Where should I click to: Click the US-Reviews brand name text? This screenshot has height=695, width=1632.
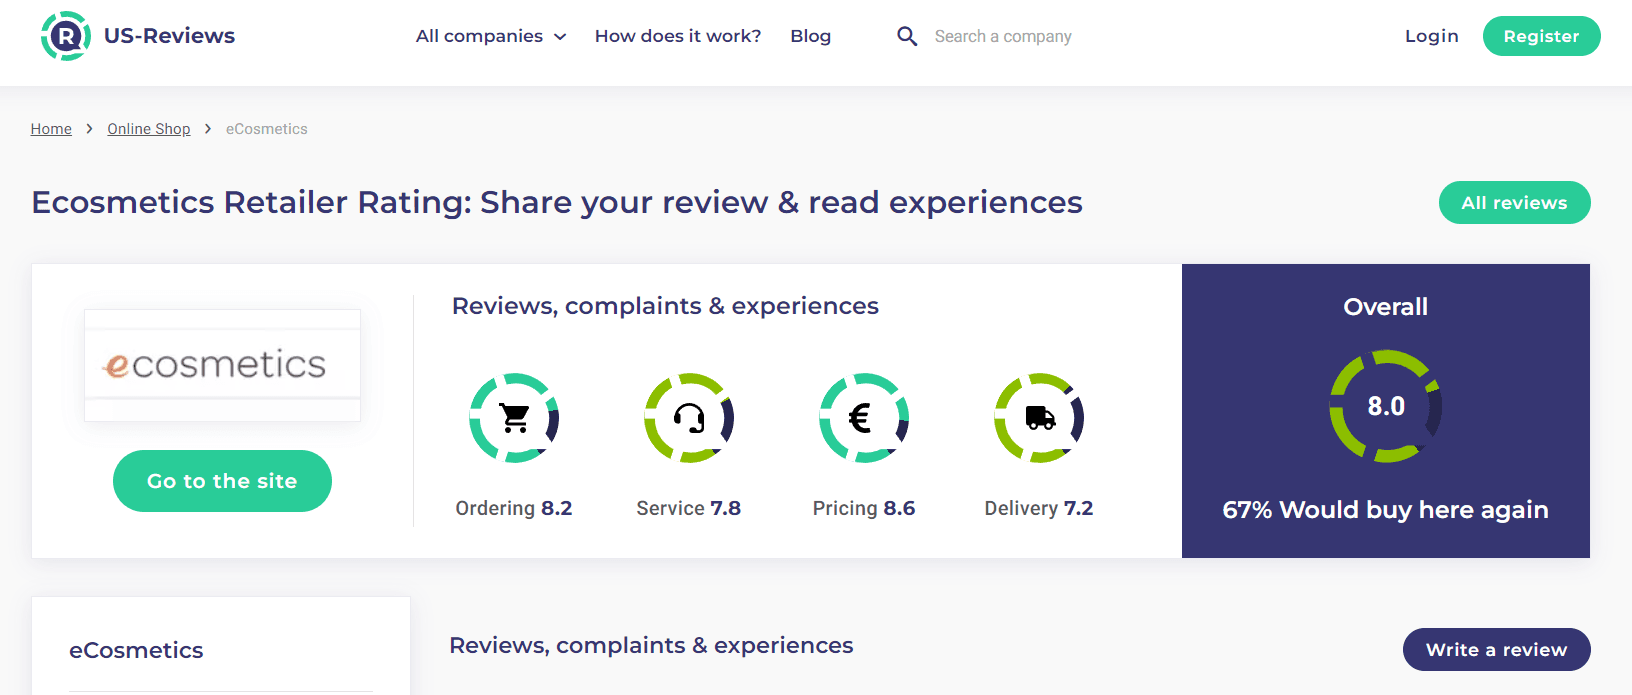click(170, 36)
